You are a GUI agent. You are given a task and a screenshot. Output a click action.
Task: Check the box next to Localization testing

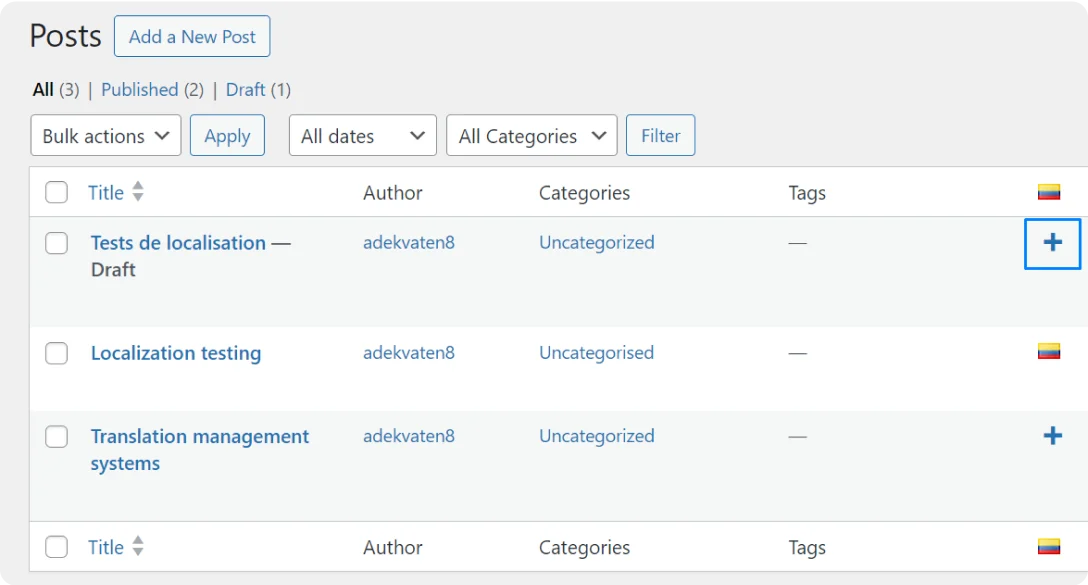coord(56,353)
